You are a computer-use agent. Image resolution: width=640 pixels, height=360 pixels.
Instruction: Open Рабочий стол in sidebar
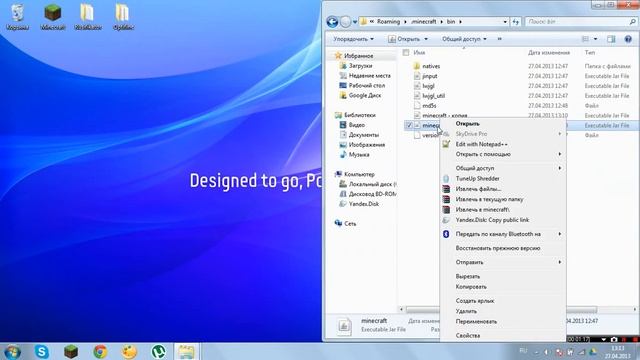(x=367, y=86)
